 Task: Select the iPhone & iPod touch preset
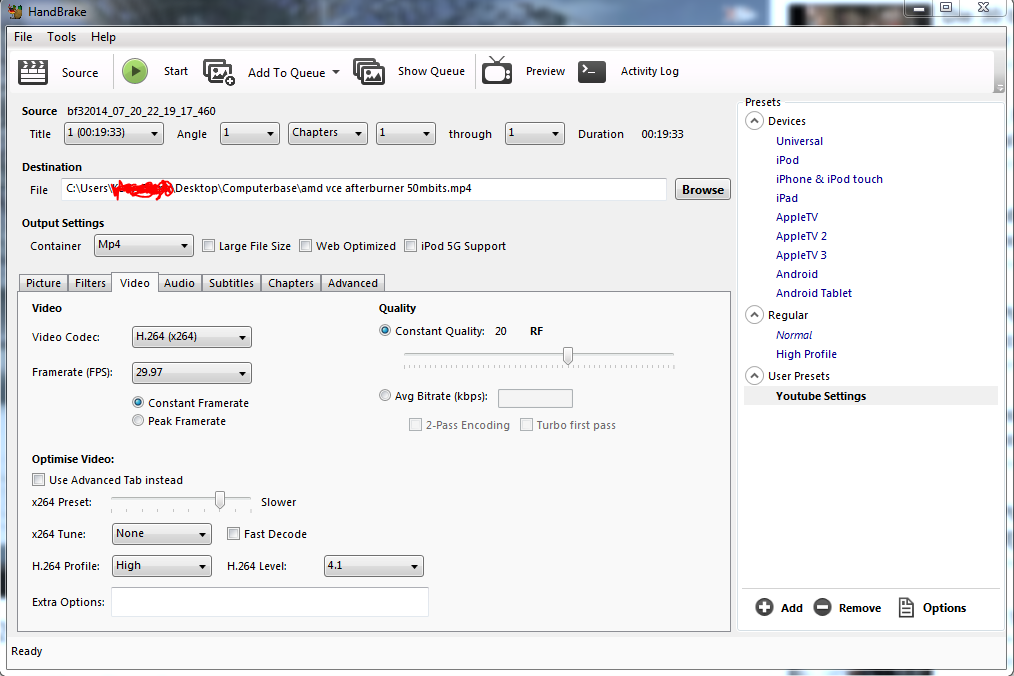tap(829, 179)
